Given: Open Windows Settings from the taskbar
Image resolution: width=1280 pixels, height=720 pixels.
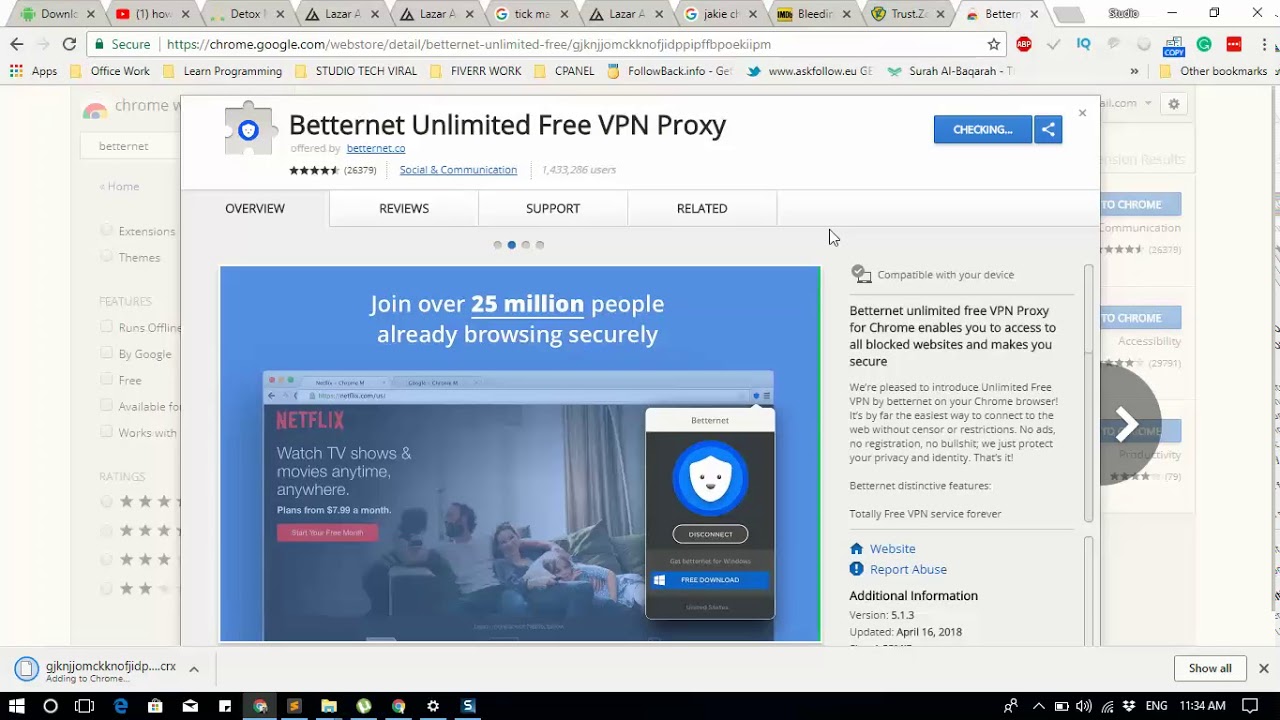Looking at the screenshot, I should click(x=433, y=706).
